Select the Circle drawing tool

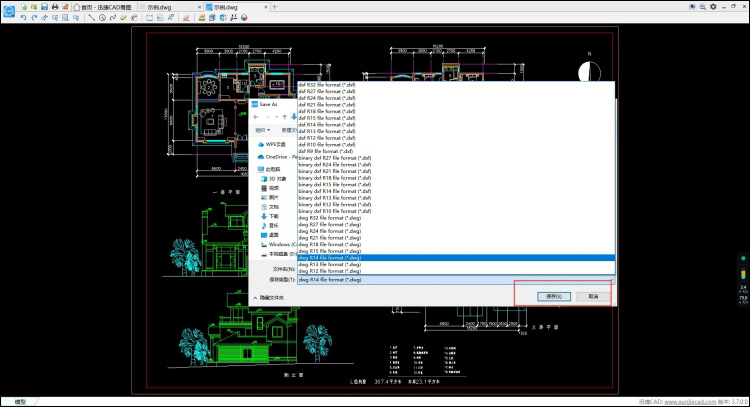[102, 18]
